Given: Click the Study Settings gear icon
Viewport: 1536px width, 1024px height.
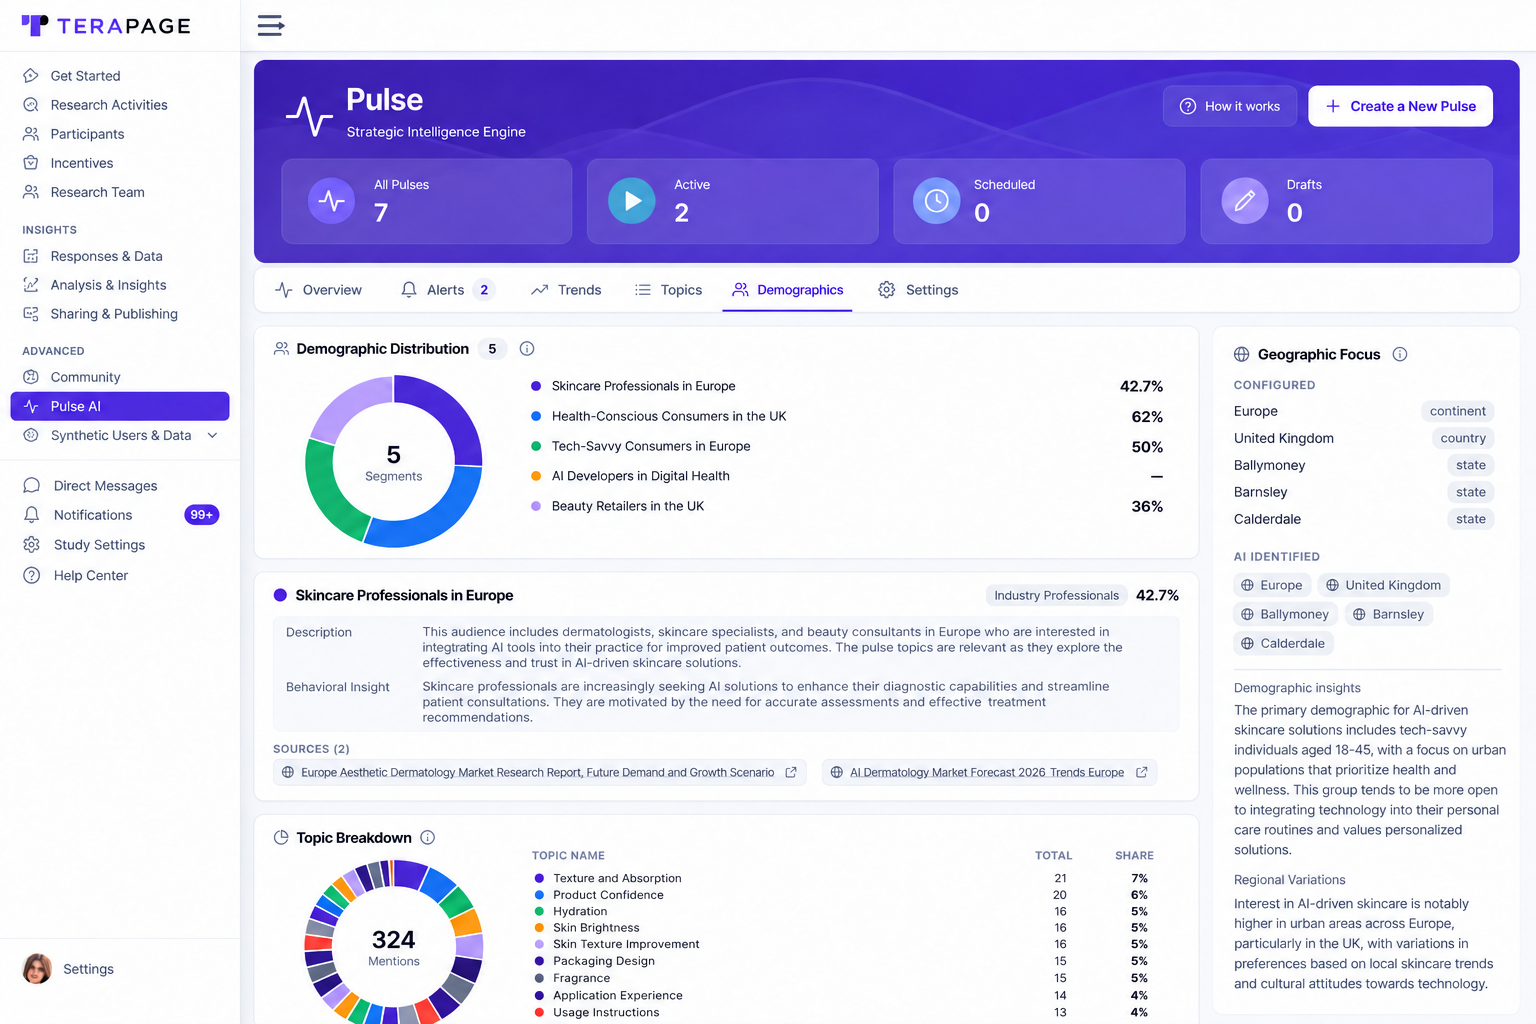Looking at the screenshot, I should (x=32, y=545).
